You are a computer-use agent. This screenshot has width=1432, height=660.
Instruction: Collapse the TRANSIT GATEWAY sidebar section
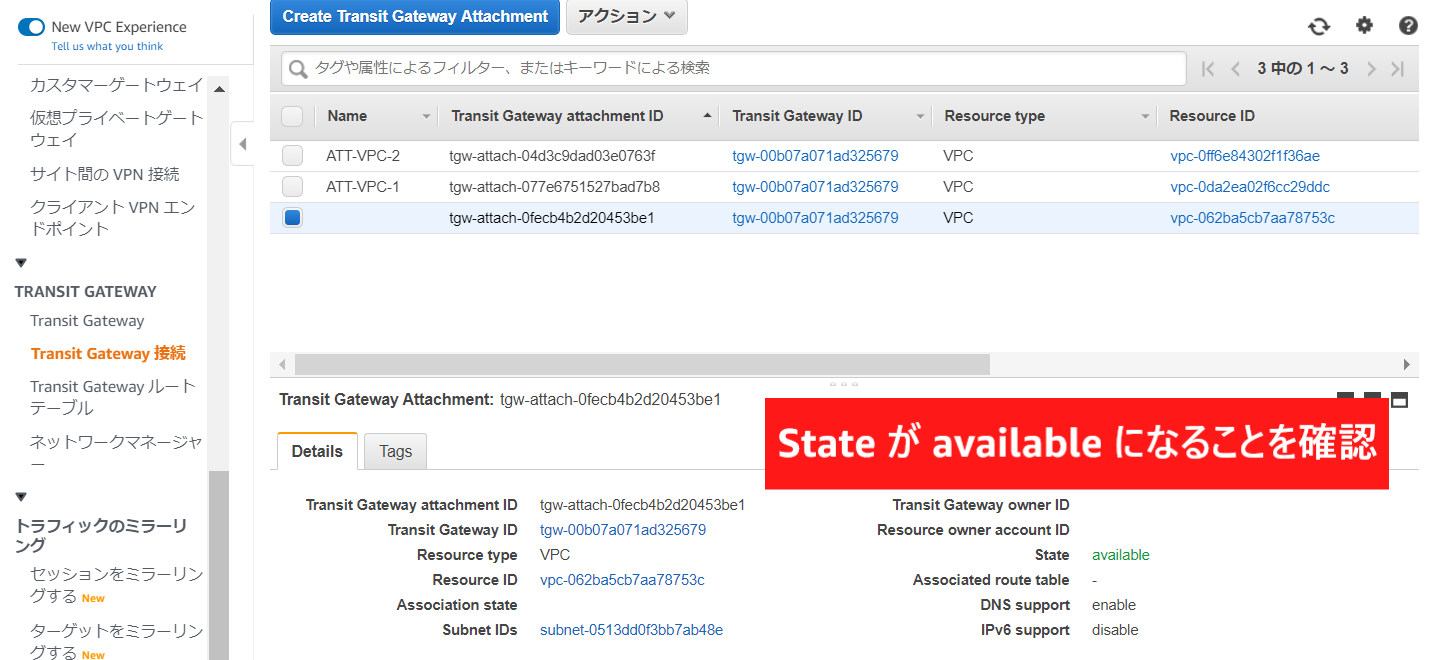[21, 263]
